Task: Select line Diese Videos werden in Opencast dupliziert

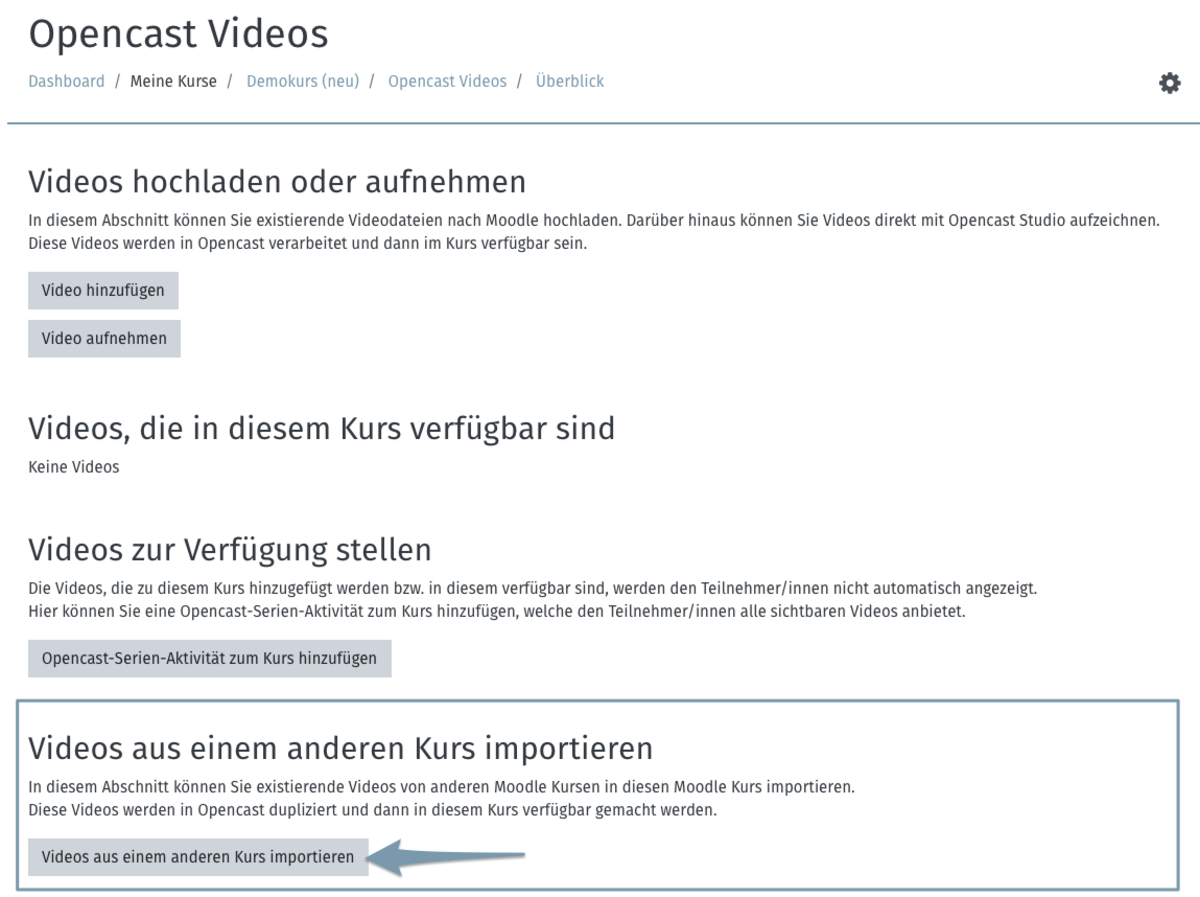Action: click(x=372, y=811)
